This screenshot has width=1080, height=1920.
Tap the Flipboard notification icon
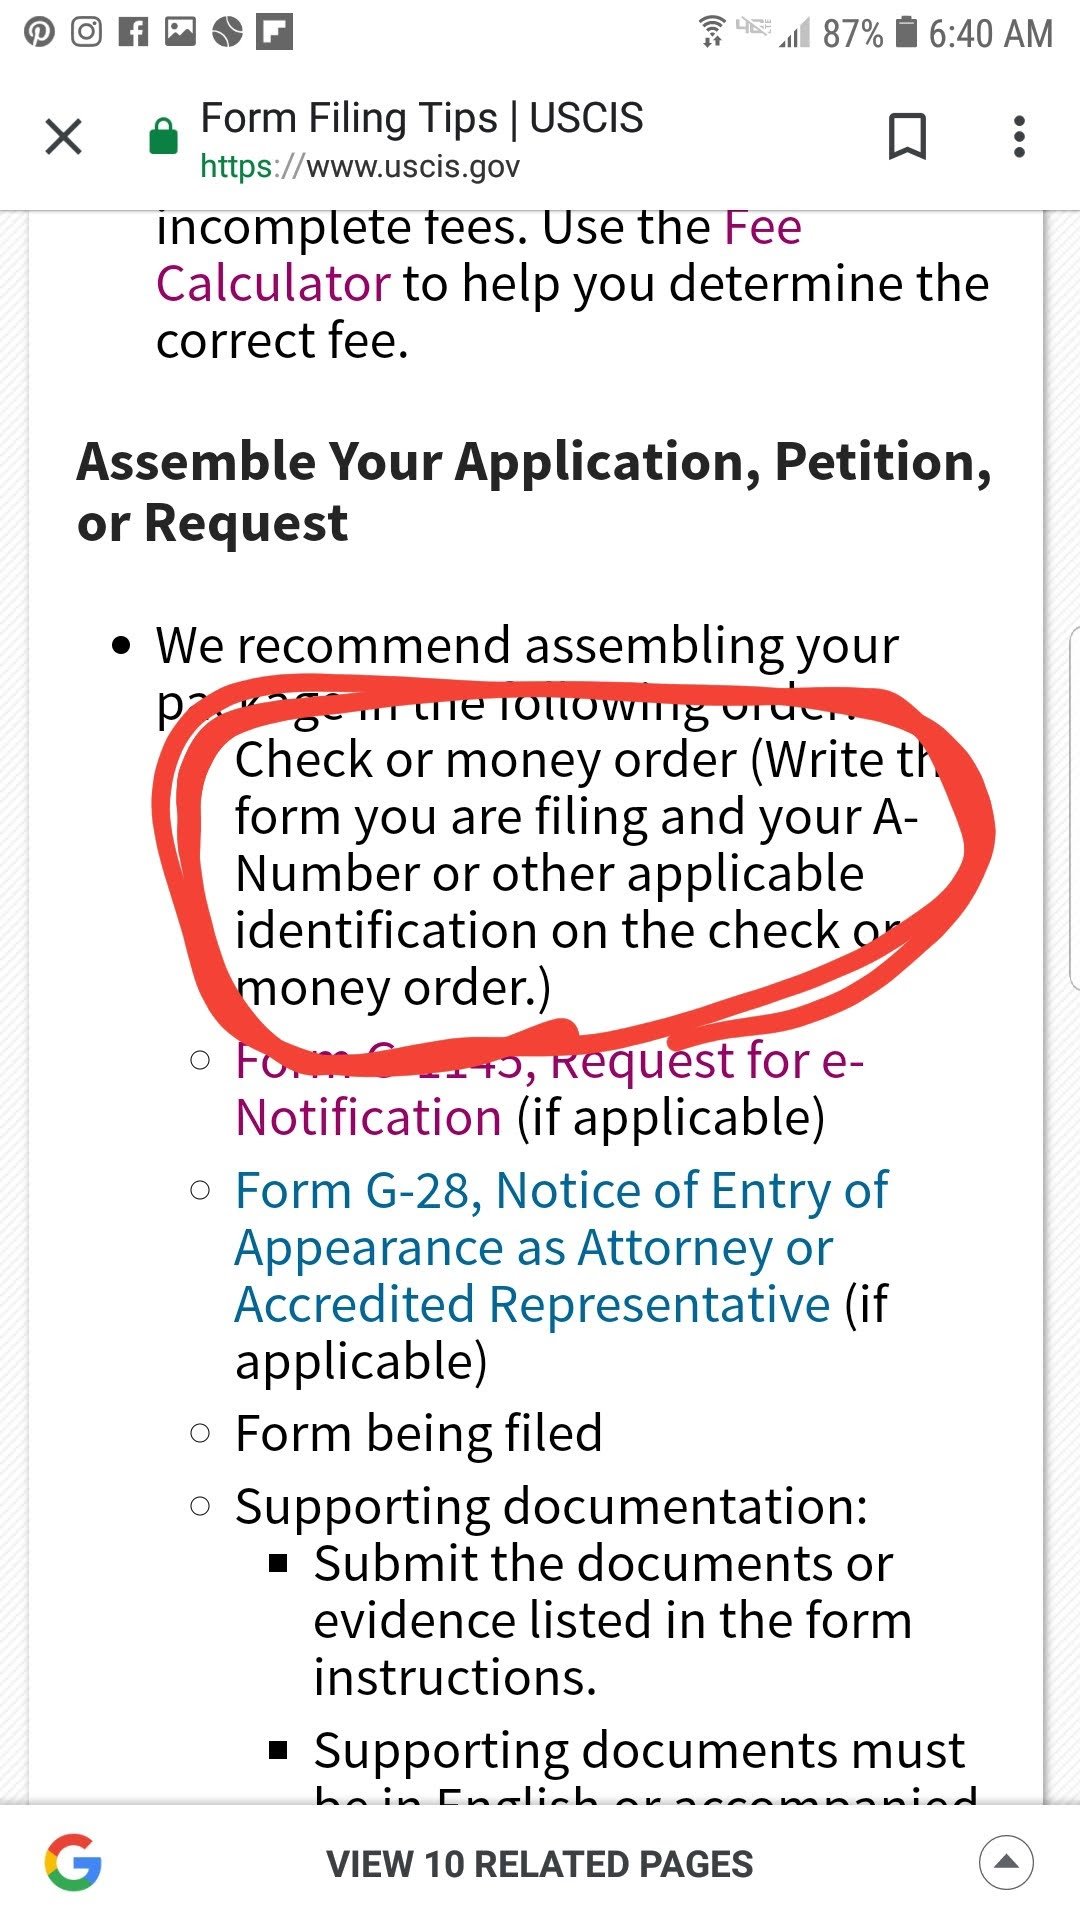274,32
